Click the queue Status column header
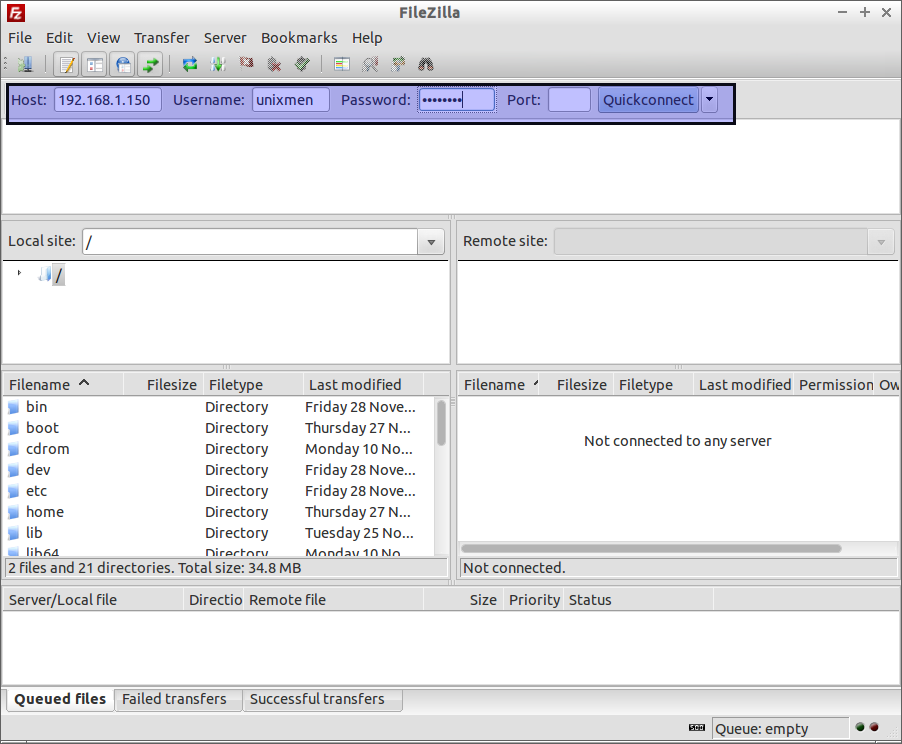The width and height of the screenshot is (902, 744). [638, 600]
